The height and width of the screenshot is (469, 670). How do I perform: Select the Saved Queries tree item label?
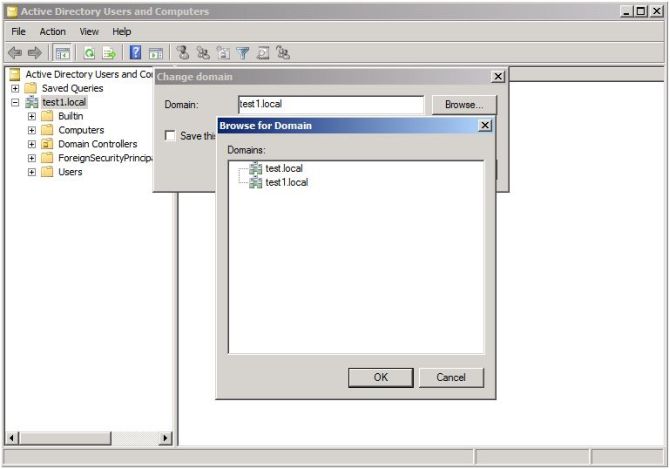pyautogui.click(x=72, y=88)
